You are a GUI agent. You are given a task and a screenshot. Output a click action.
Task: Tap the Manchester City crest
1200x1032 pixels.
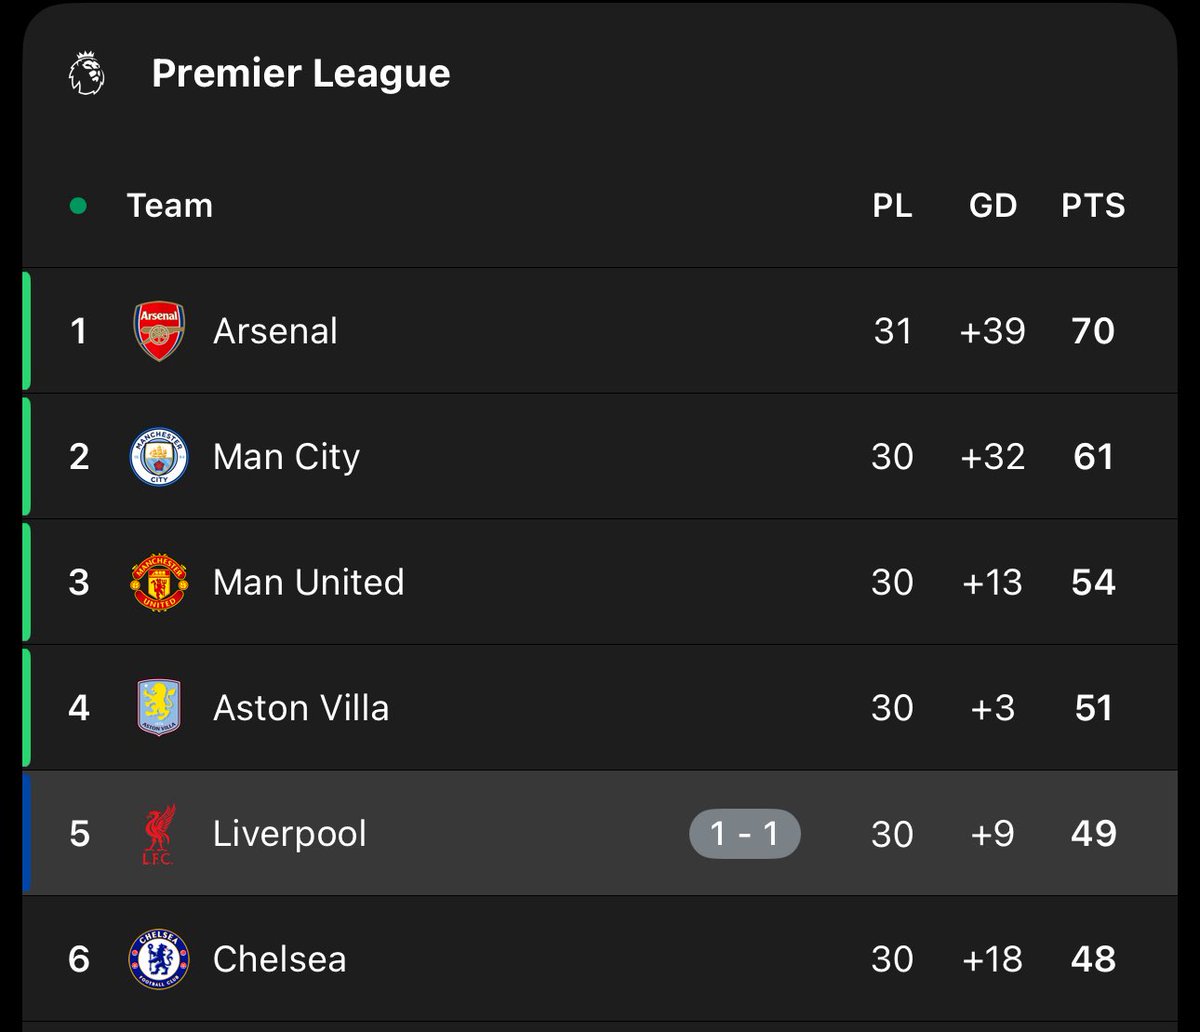click(159, 457)
